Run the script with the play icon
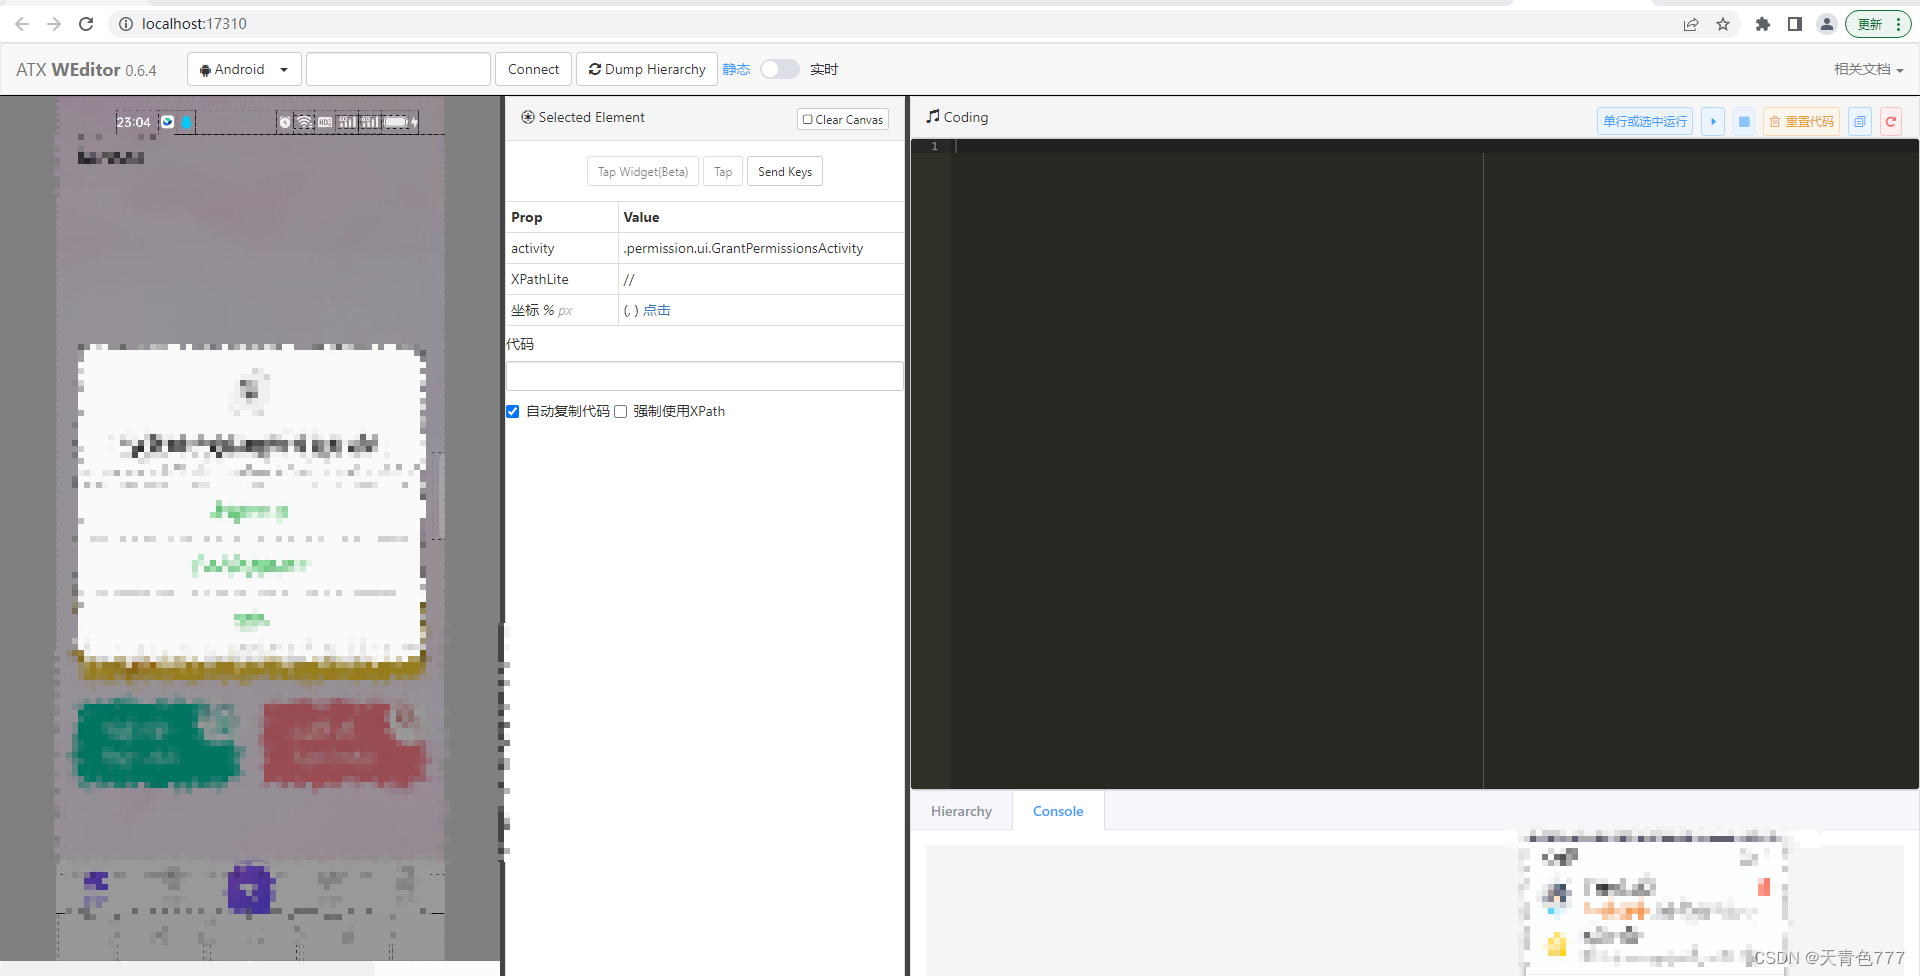The image size is (1920, 976). (x=1713, y=121)
